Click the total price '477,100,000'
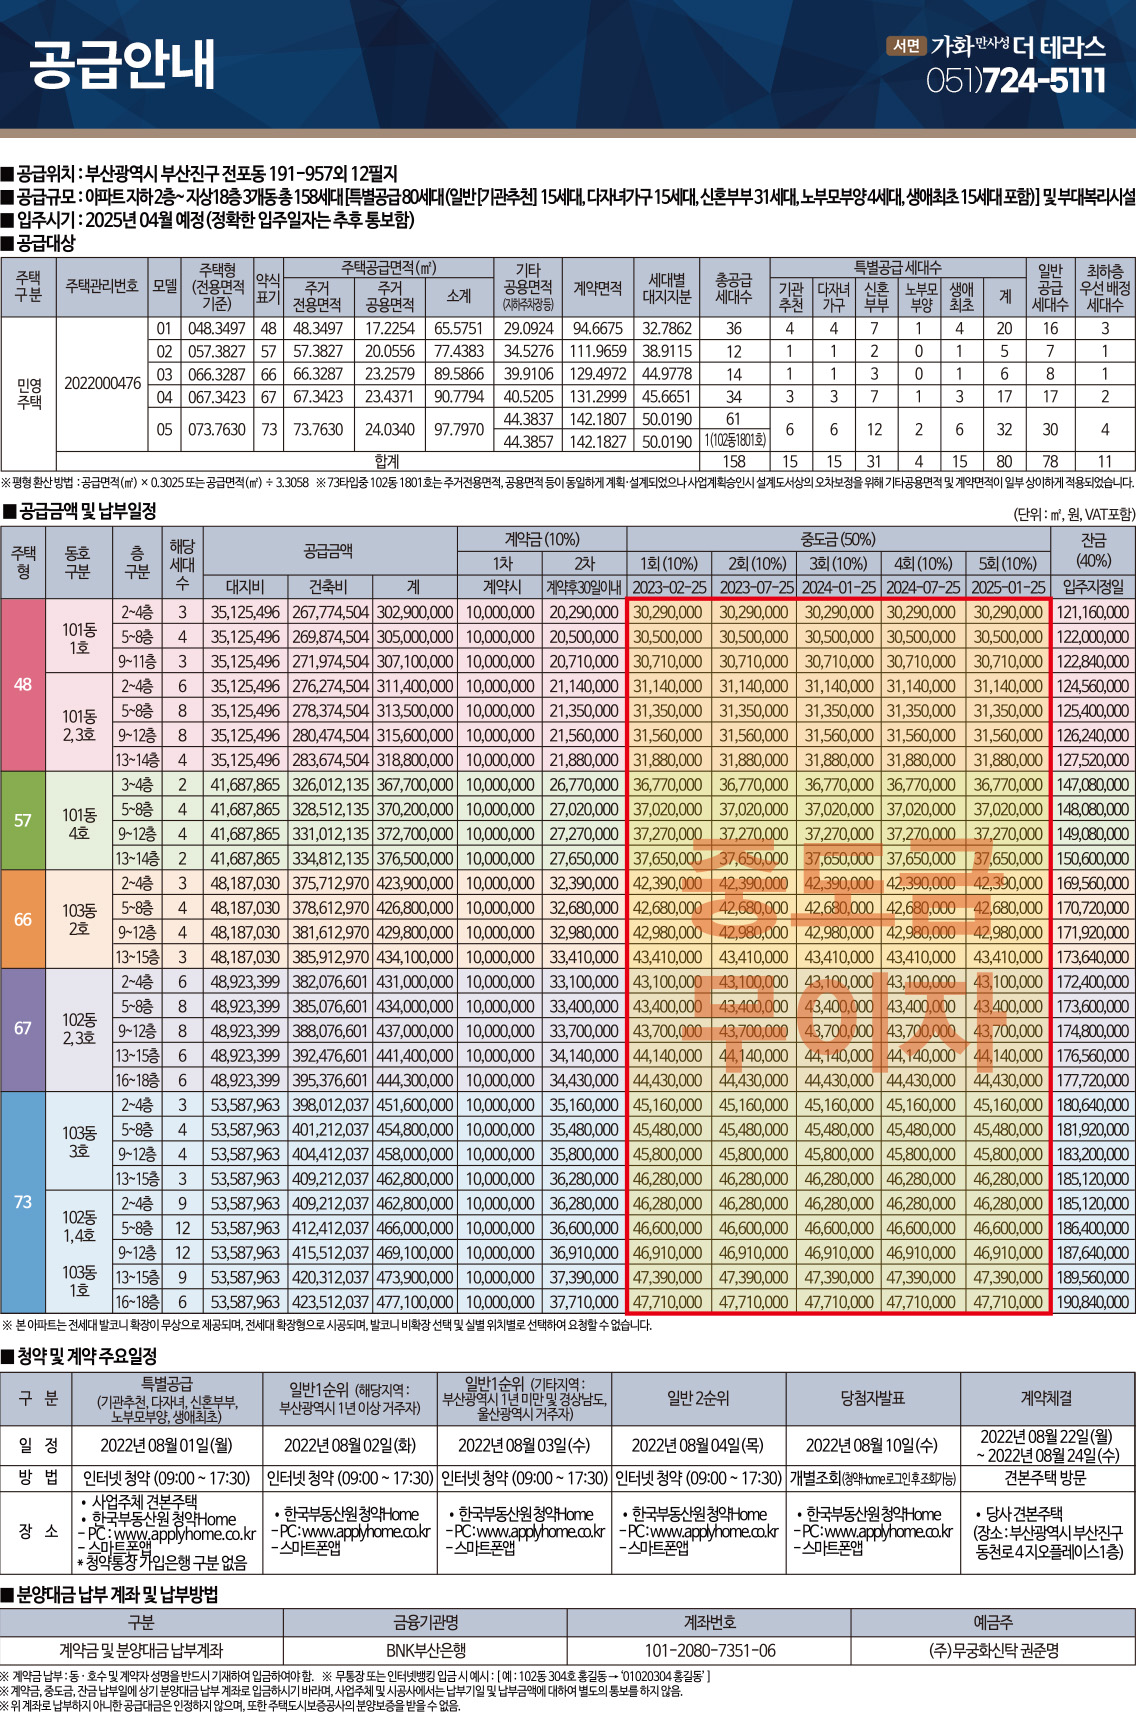 click(414, 1302)
